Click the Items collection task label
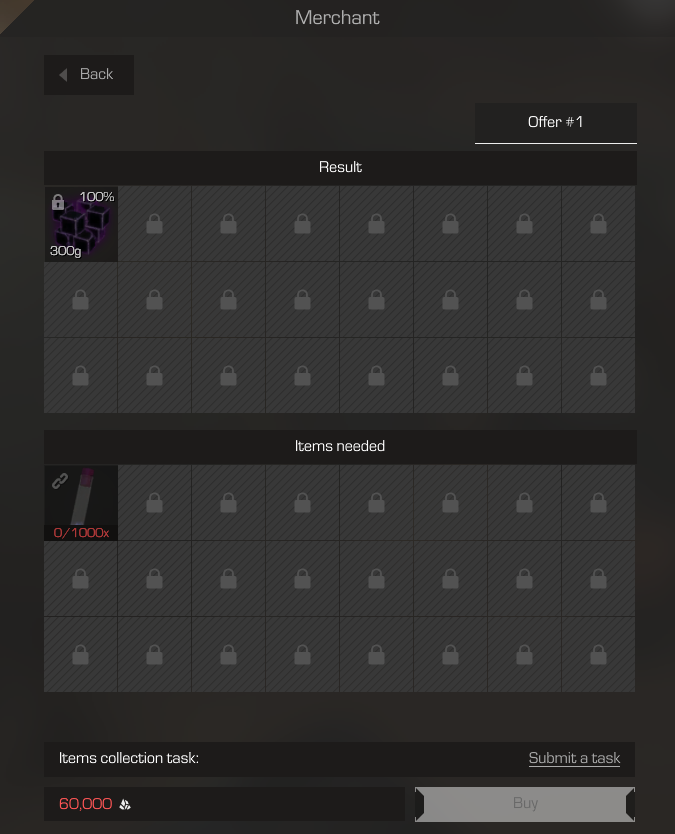The height and width of the screenshot is (834, 675). click(129, 758)
